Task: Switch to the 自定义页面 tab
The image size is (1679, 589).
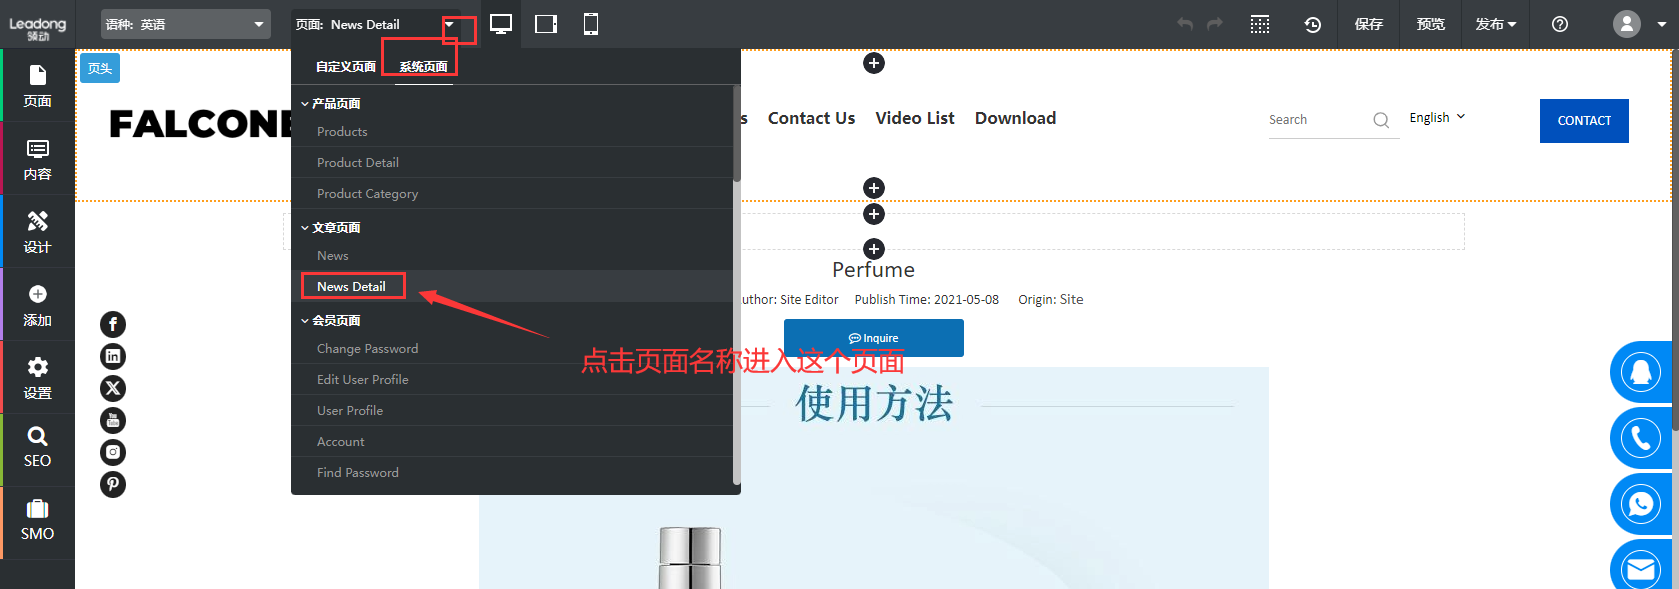Action: (346, 66)
